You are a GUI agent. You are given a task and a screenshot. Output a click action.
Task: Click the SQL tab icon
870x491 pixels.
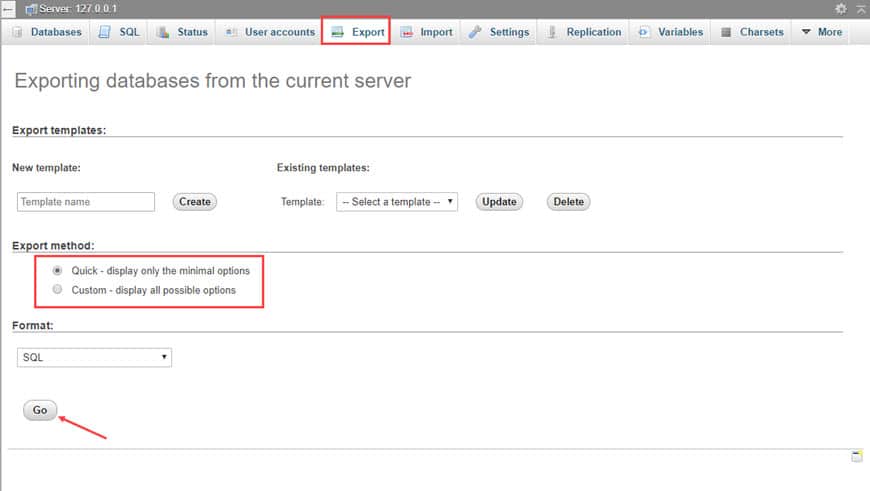pos(105,32)
